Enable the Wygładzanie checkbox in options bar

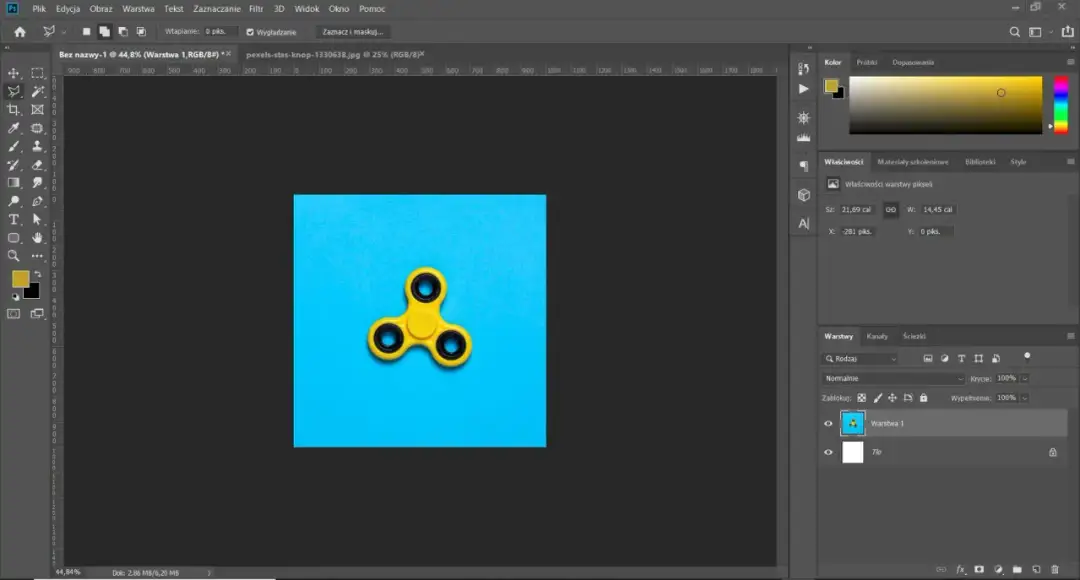click(x=251, y=31)
